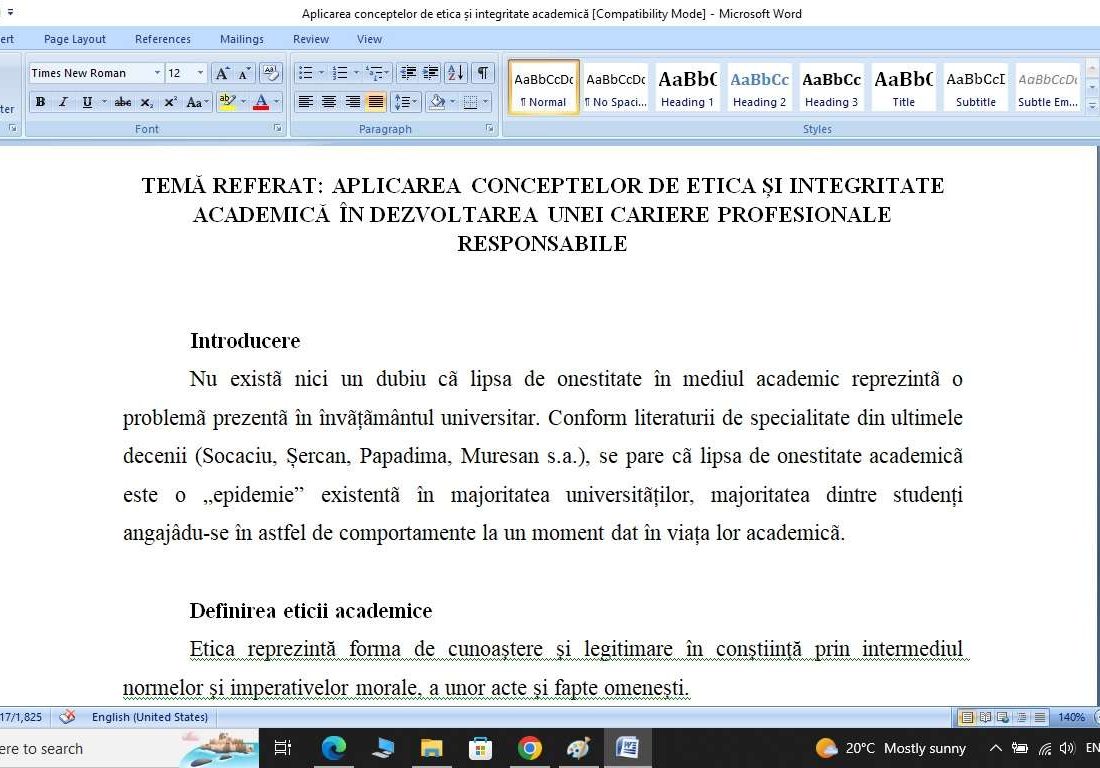Switch to the Review ribbon tab
Image resolution: width=1100 pixels, height=768 pixels.
(x=310, y=39)
